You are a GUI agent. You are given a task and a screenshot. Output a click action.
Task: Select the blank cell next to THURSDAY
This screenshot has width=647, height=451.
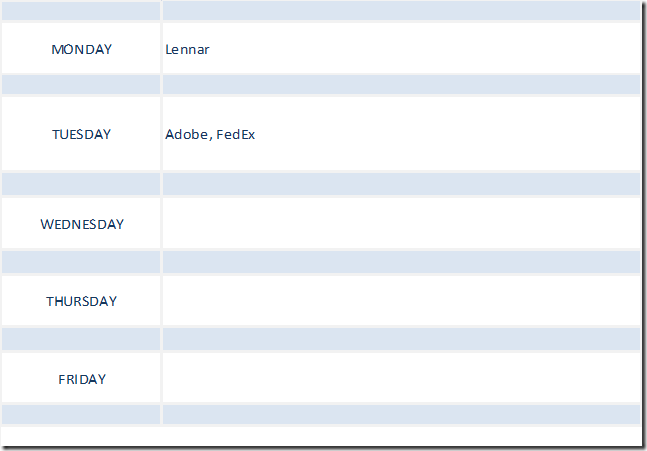tap(400, 301)
